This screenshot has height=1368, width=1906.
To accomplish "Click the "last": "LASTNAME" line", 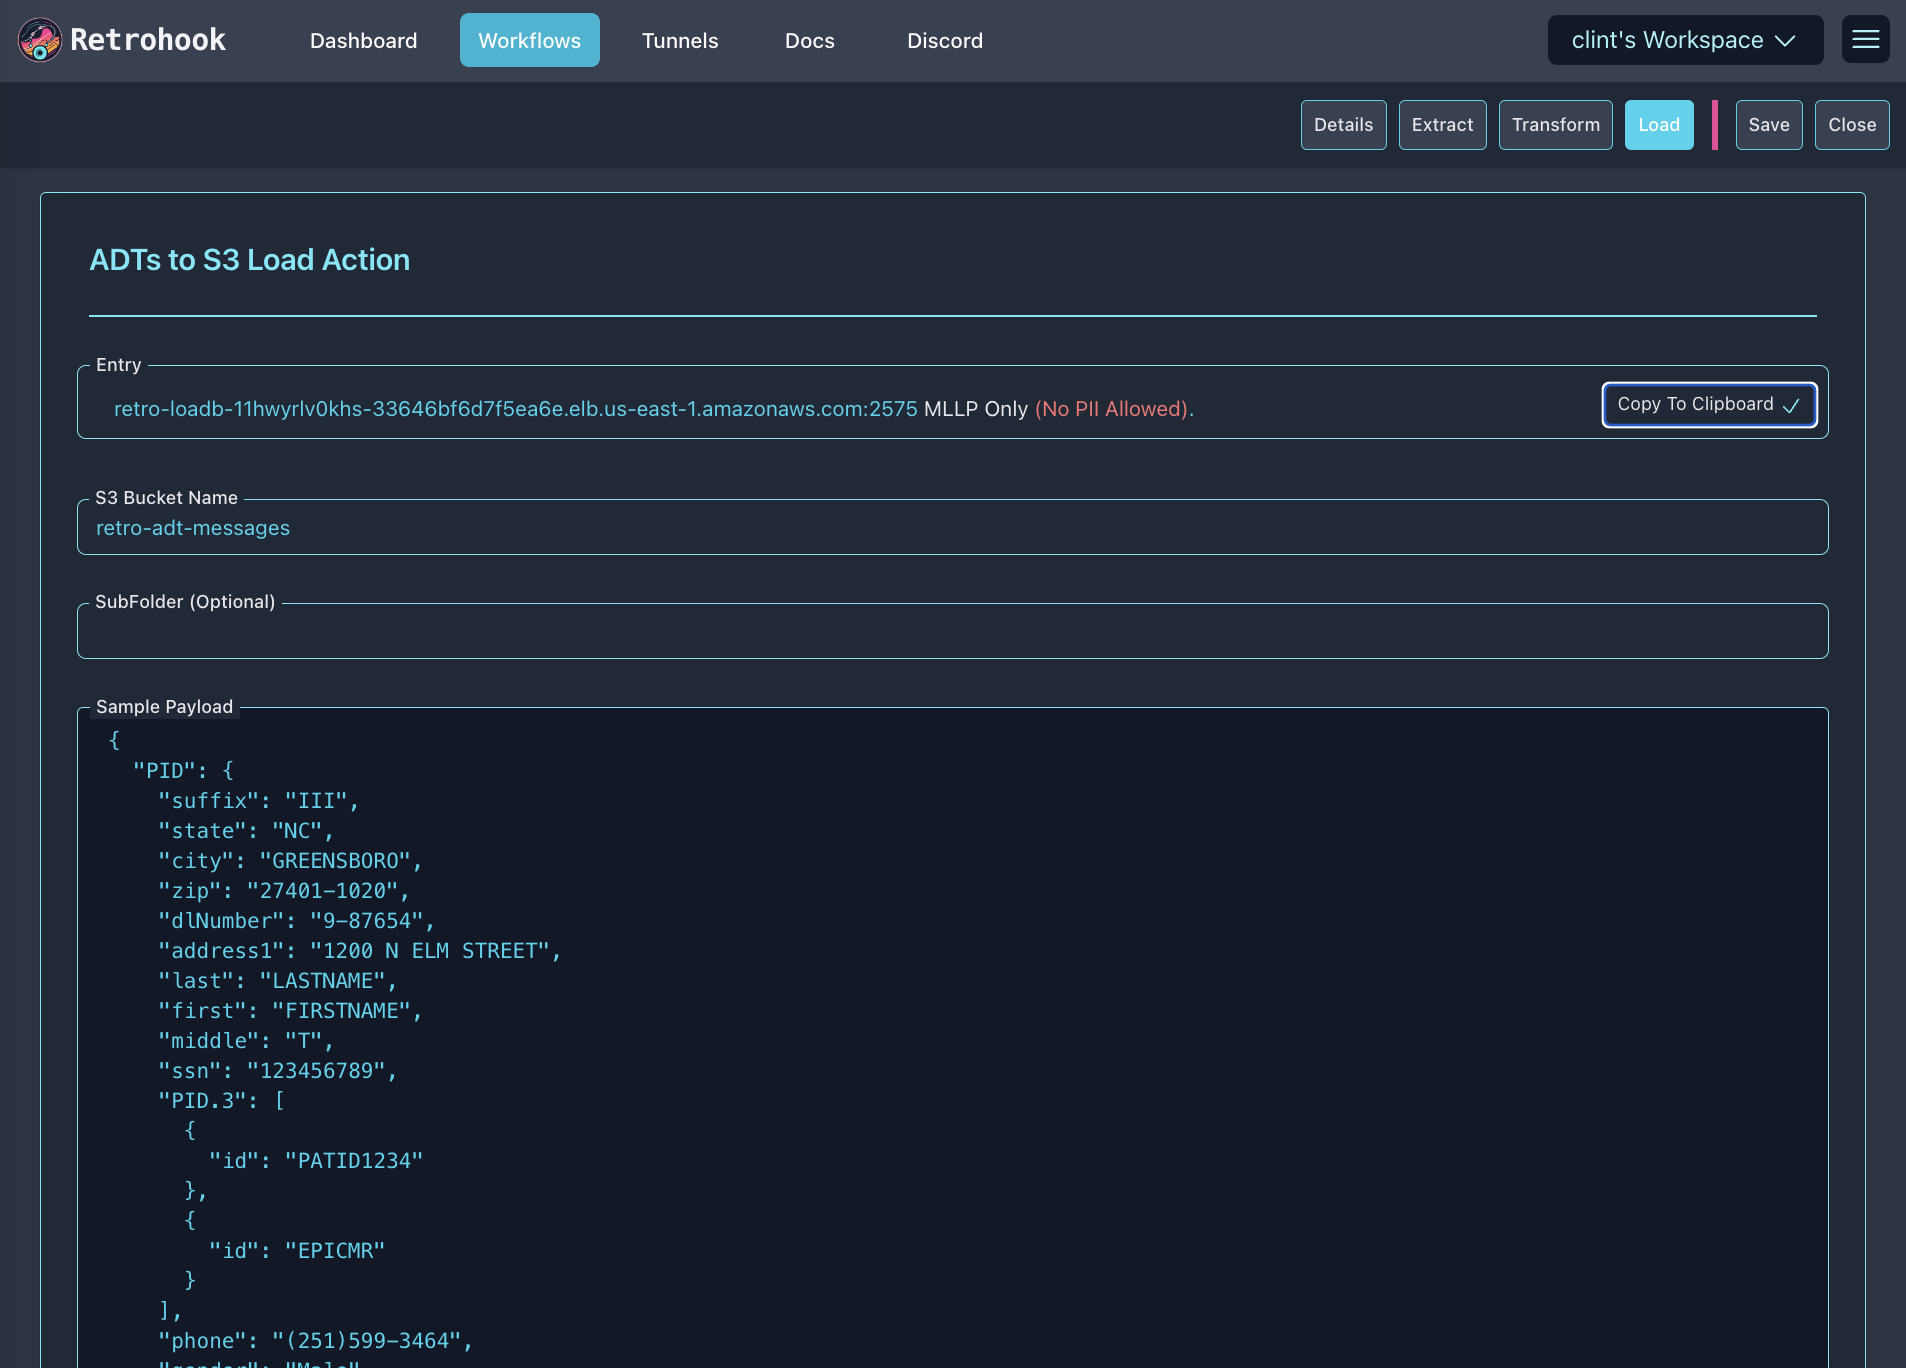I will pos(277,981).
